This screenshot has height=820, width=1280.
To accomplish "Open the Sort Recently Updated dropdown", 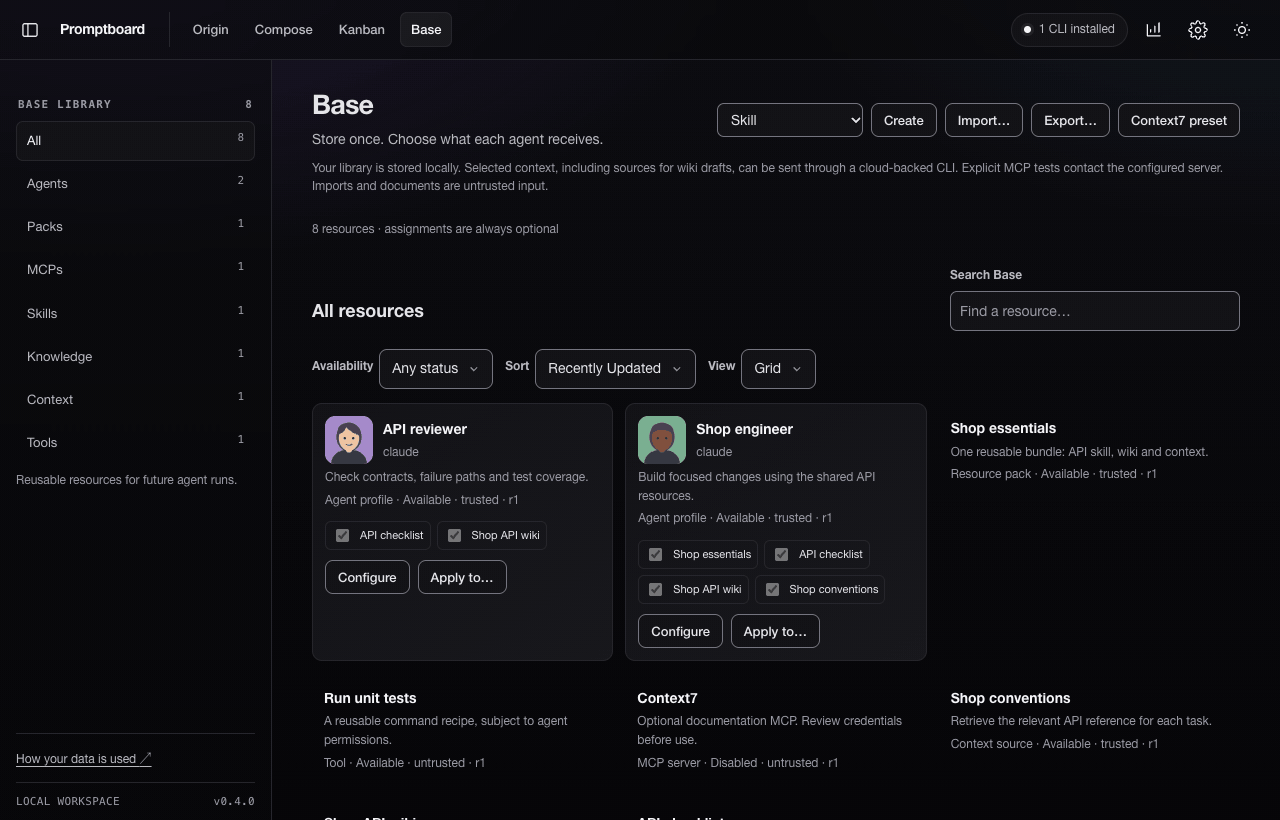I will pyautogui.click(x=615, y=369).
